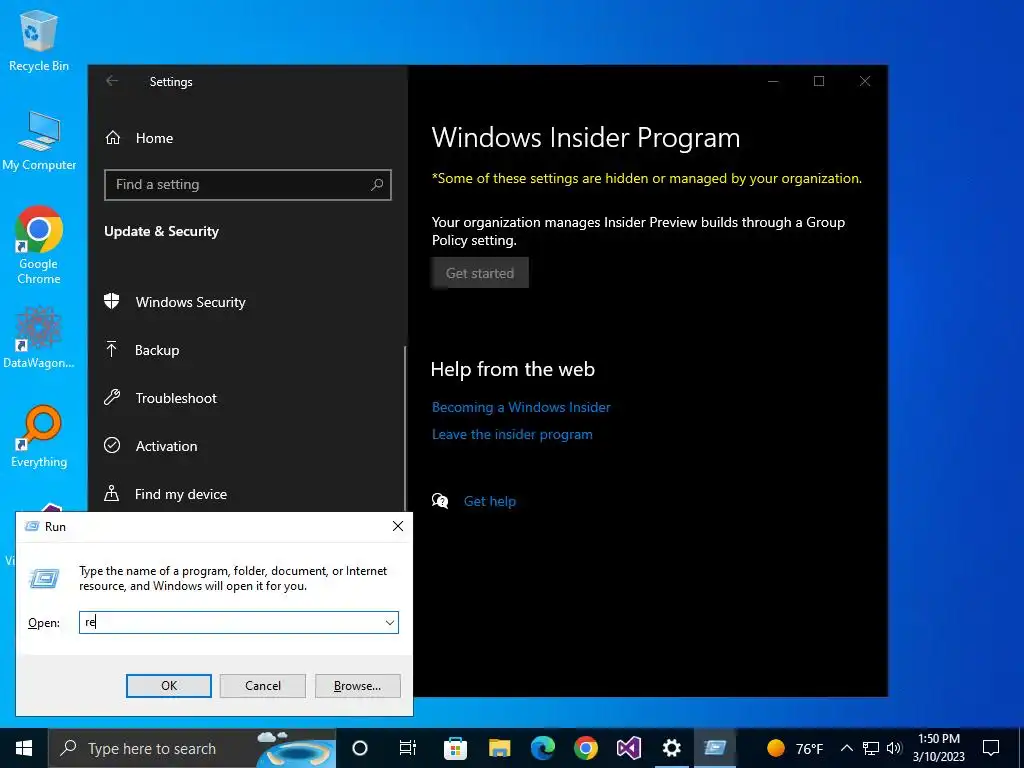Image resolution: width=1024 pixels, height=768 pixels.
Task: Minimize the Settings window
Action: (x=773, y=81)
